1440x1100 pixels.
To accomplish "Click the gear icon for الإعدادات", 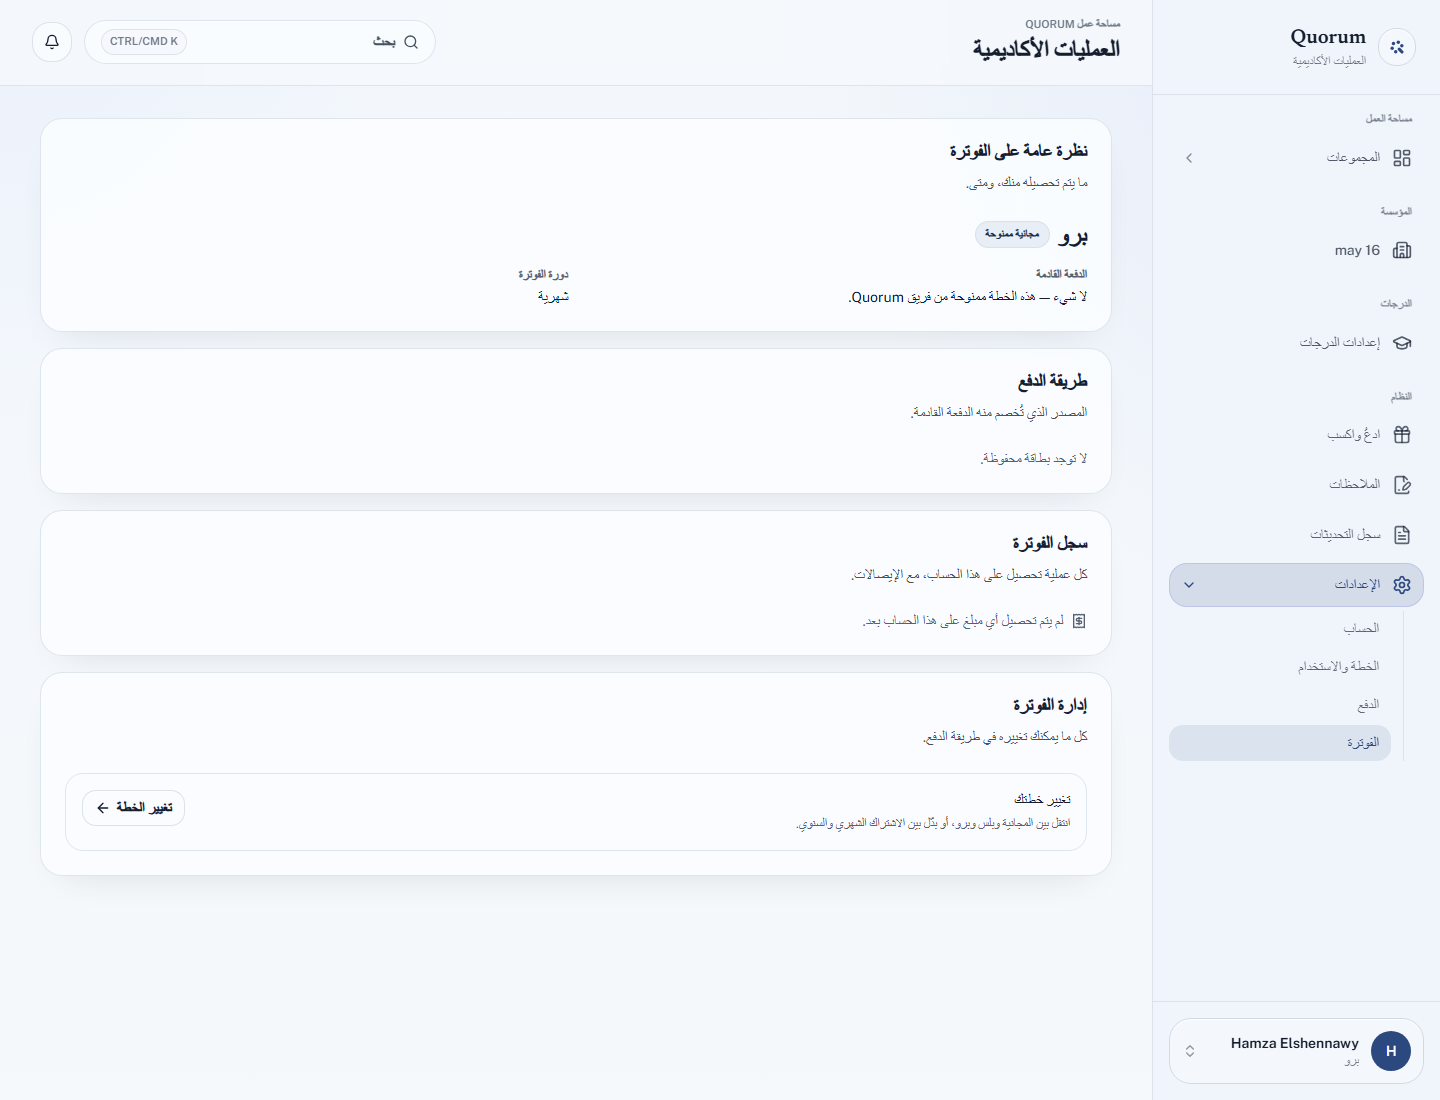I will 1402,585.
